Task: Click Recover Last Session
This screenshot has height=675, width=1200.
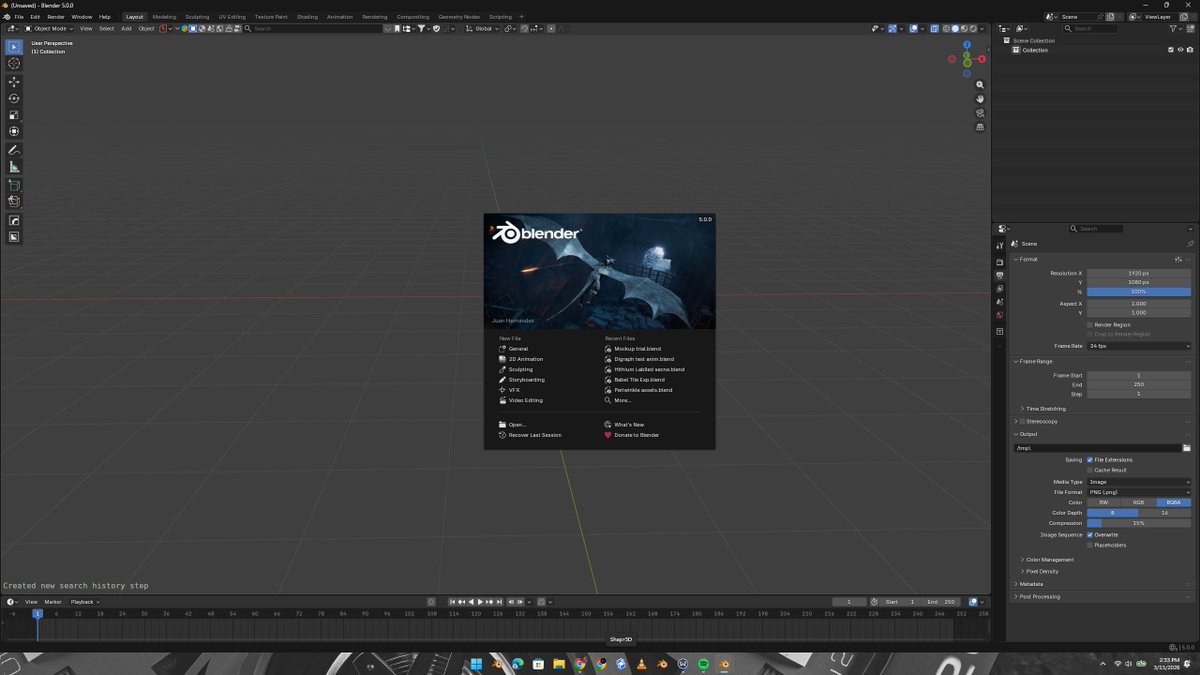Action: (x=534, y=435)
